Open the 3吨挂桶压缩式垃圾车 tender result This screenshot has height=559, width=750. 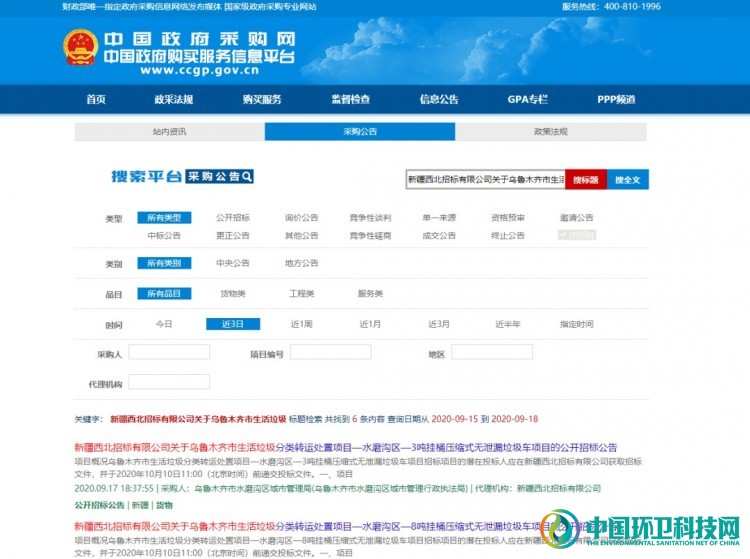coord(346,448)
